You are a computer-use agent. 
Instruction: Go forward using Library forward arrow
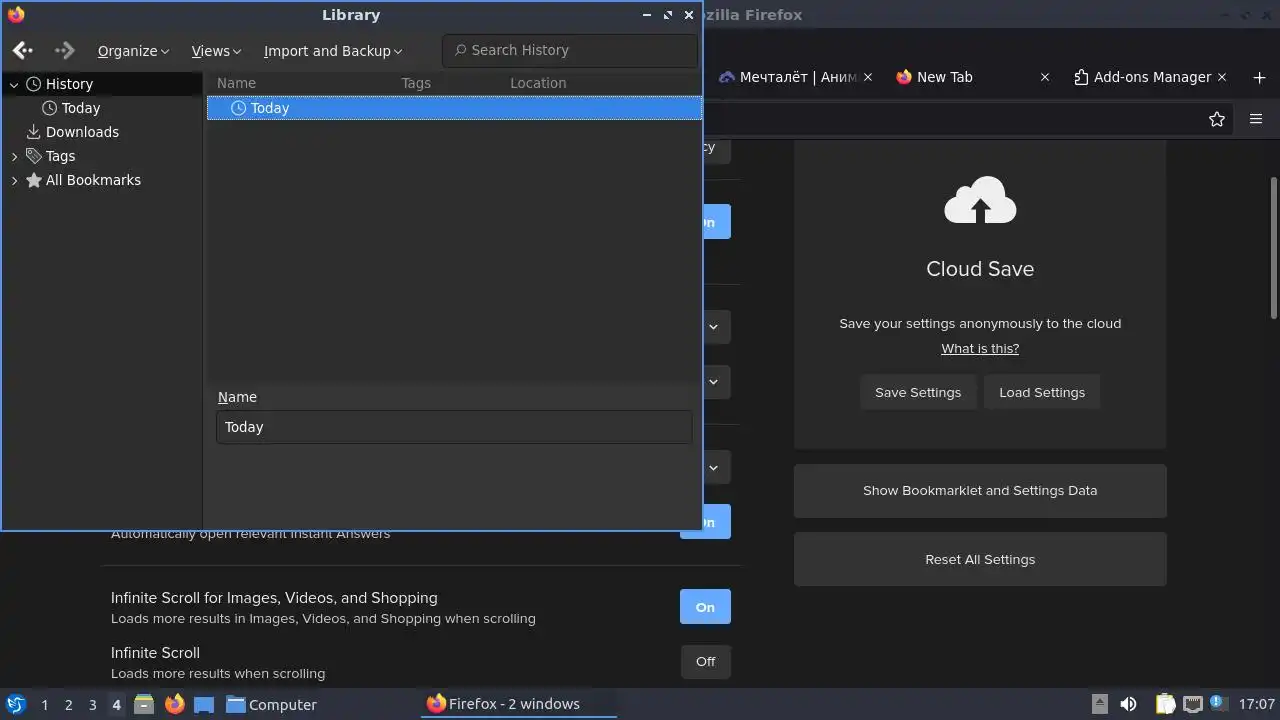(x=65, y=50)
